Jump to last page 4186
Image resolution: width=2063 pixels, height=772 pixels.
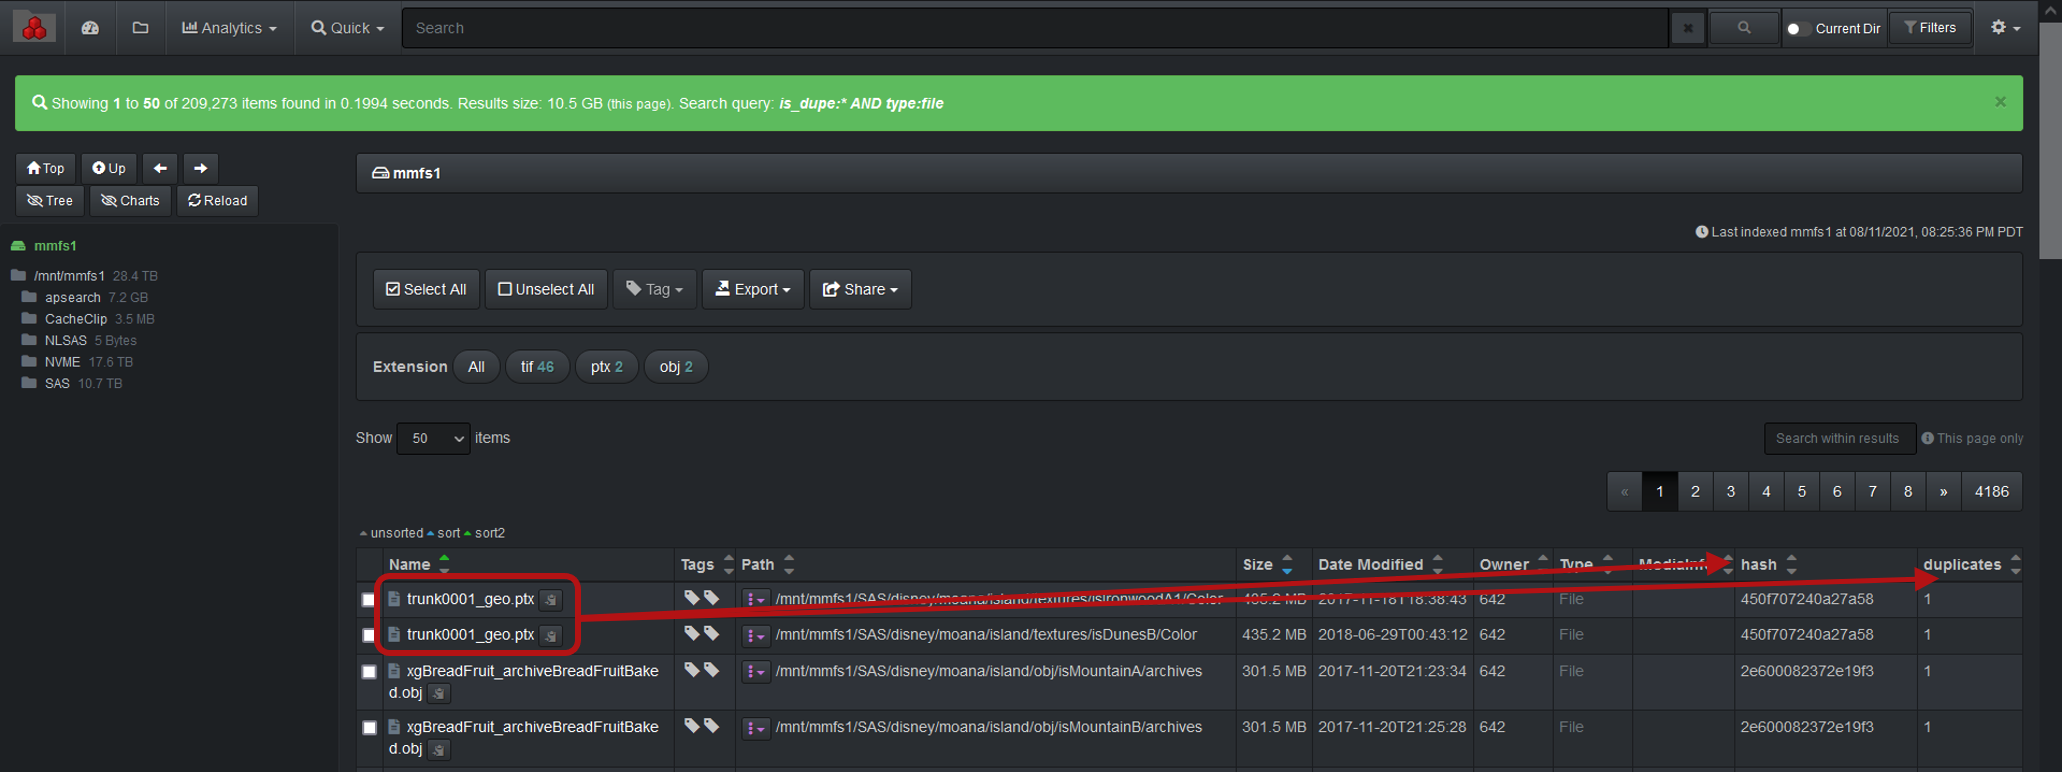pyautogui.click(x=1991, y=491)
